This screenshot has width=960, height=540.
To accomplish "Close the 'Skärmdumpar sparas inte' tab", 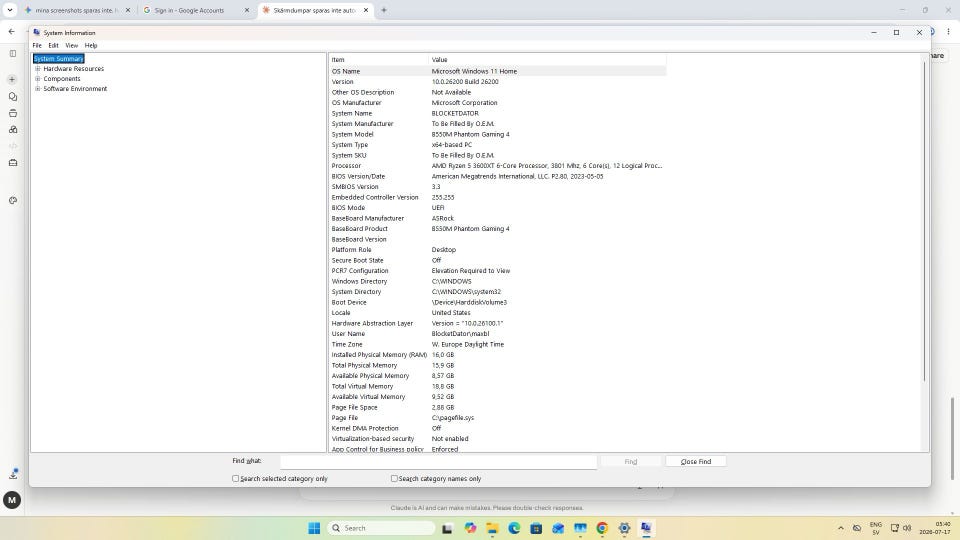I will click(x=366, y=10).
